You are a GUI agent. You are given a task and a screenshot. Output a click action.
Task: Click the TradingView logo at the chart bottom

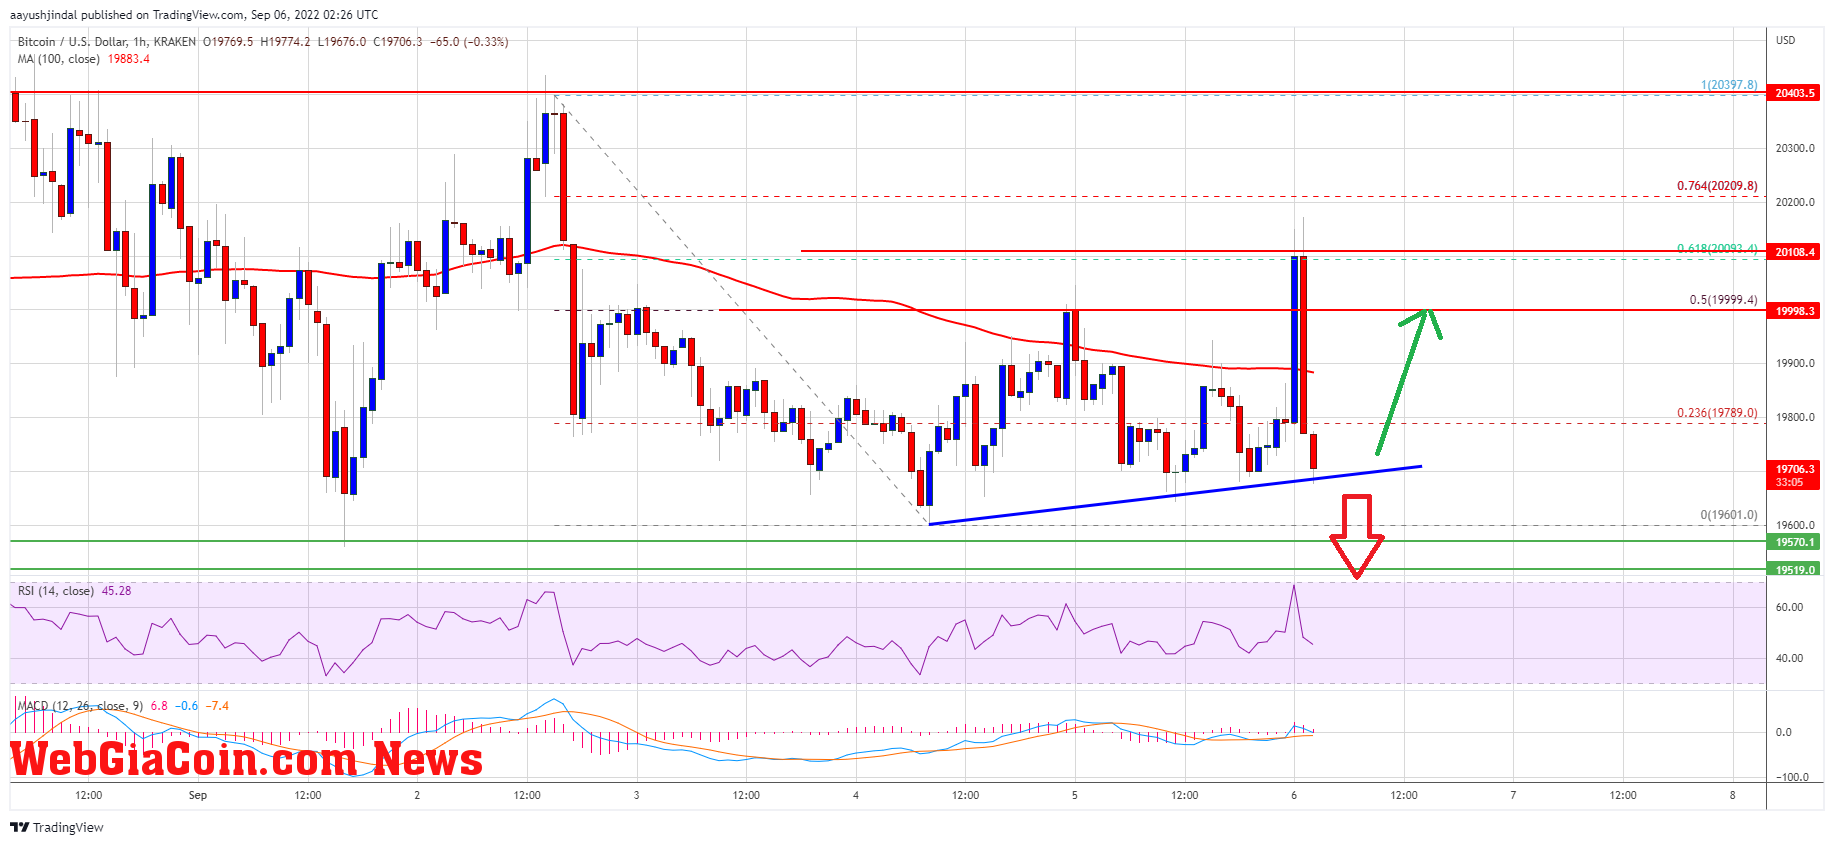pos(57,827)
